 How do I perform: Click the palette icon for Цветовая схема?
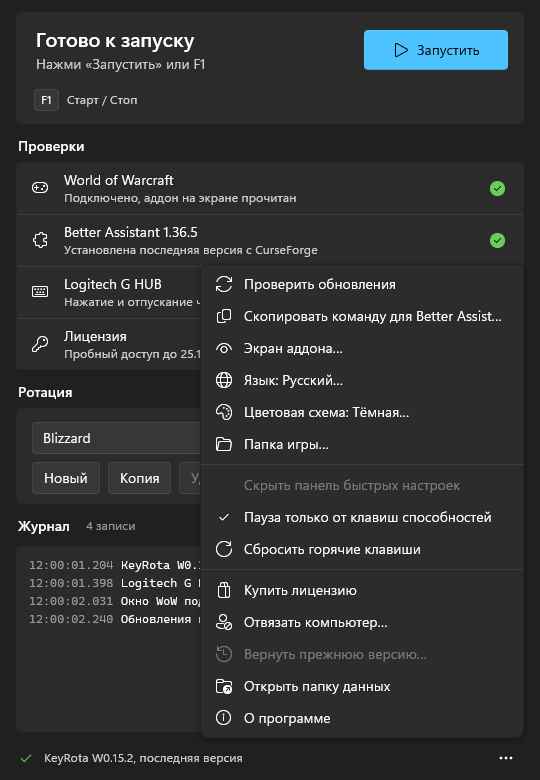pos(224,412)
